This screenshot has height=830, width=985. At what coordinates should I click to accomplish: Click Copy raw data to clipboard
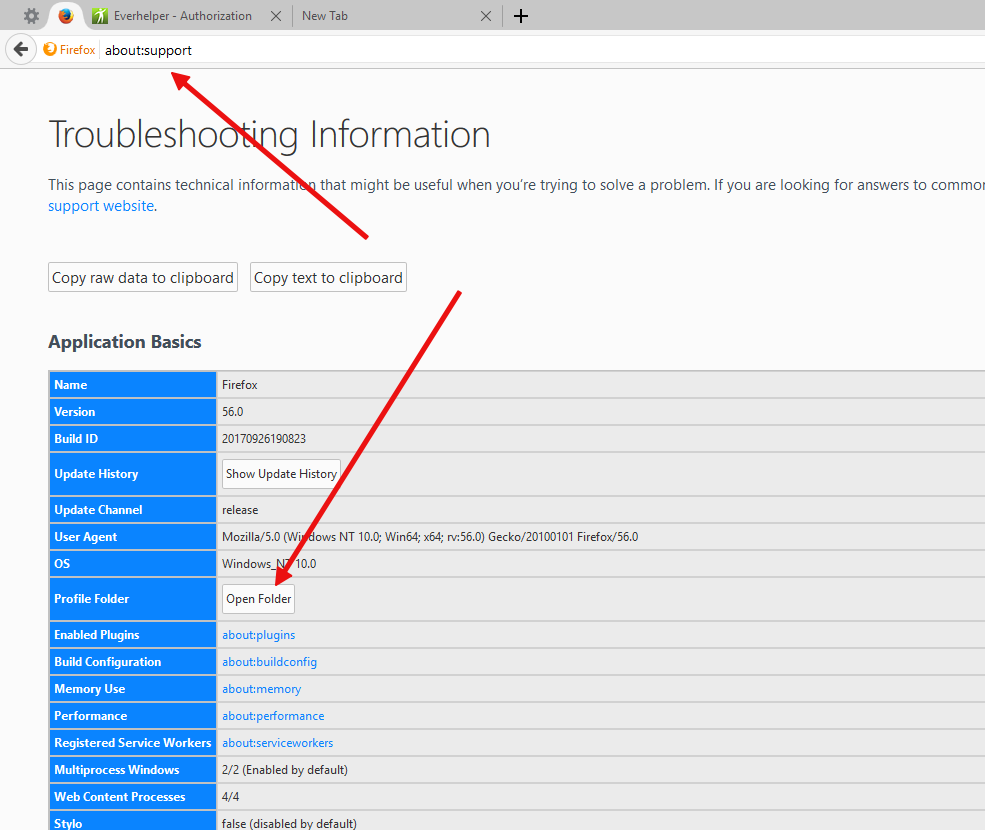[143, 277]
